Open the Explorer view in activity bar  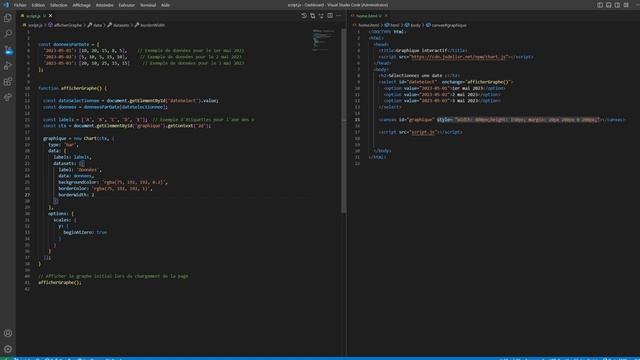click(8, 18)
